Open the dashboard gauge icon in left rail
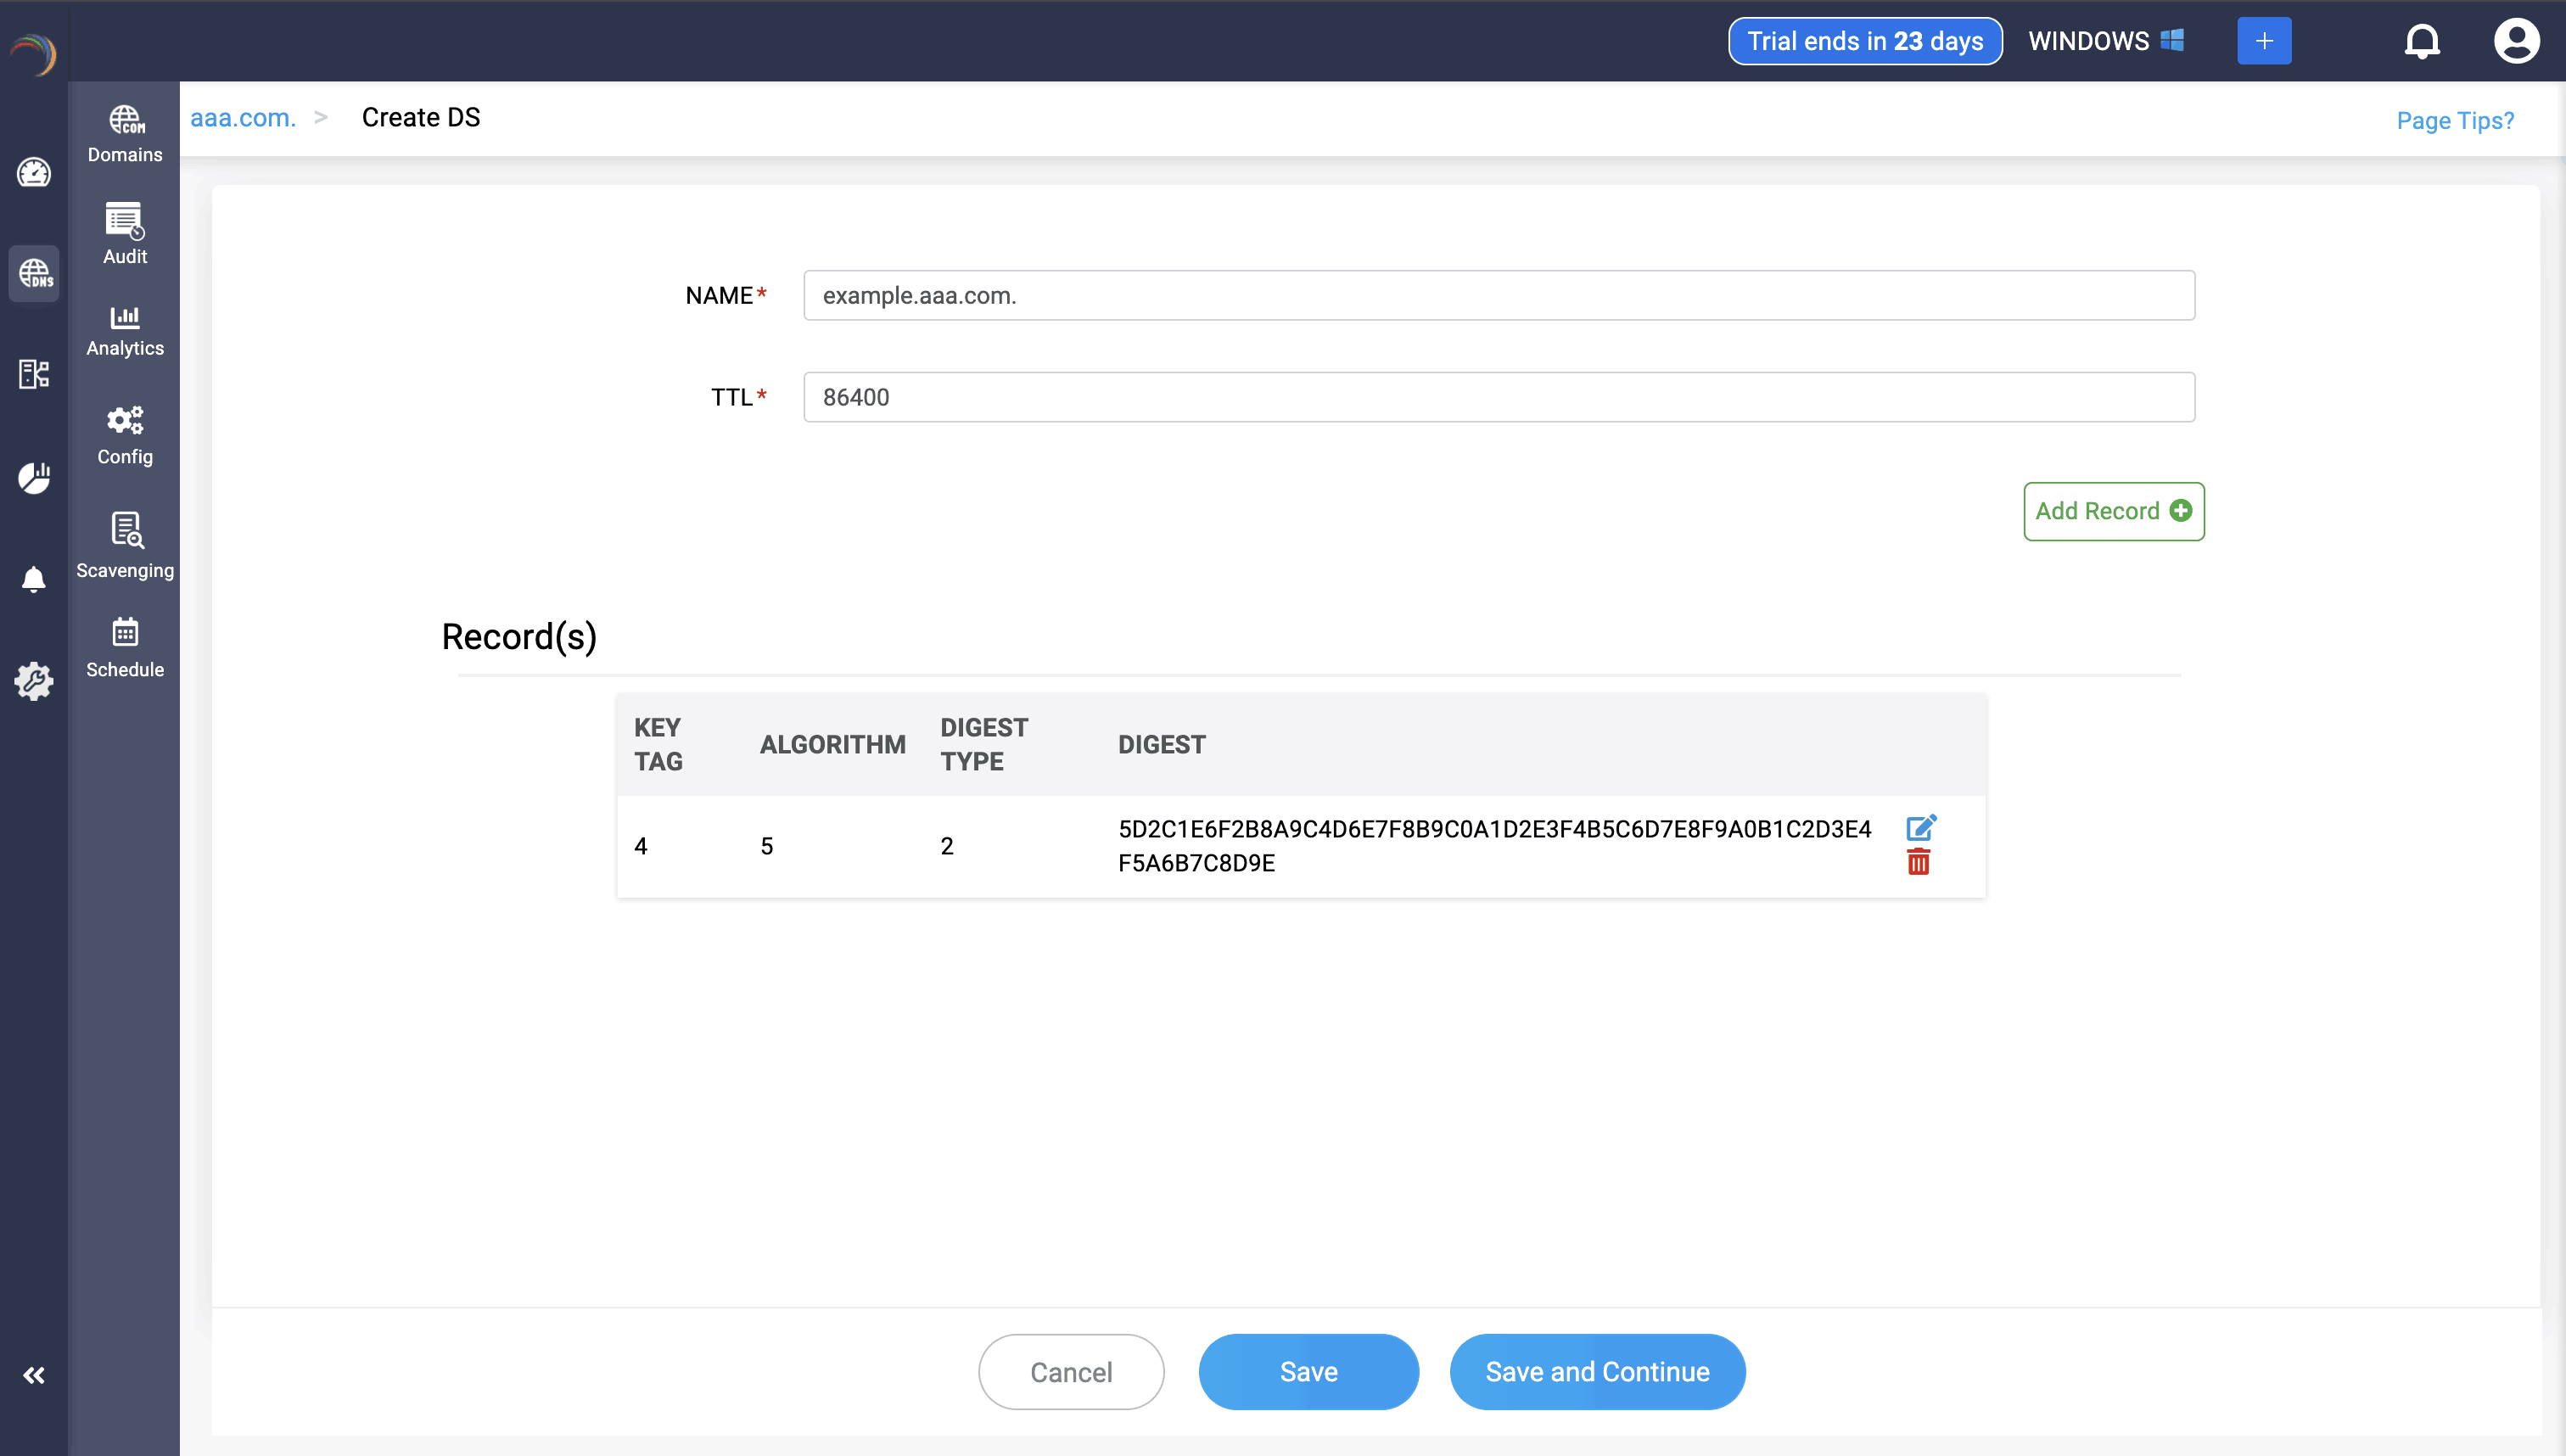 [34, 172]
